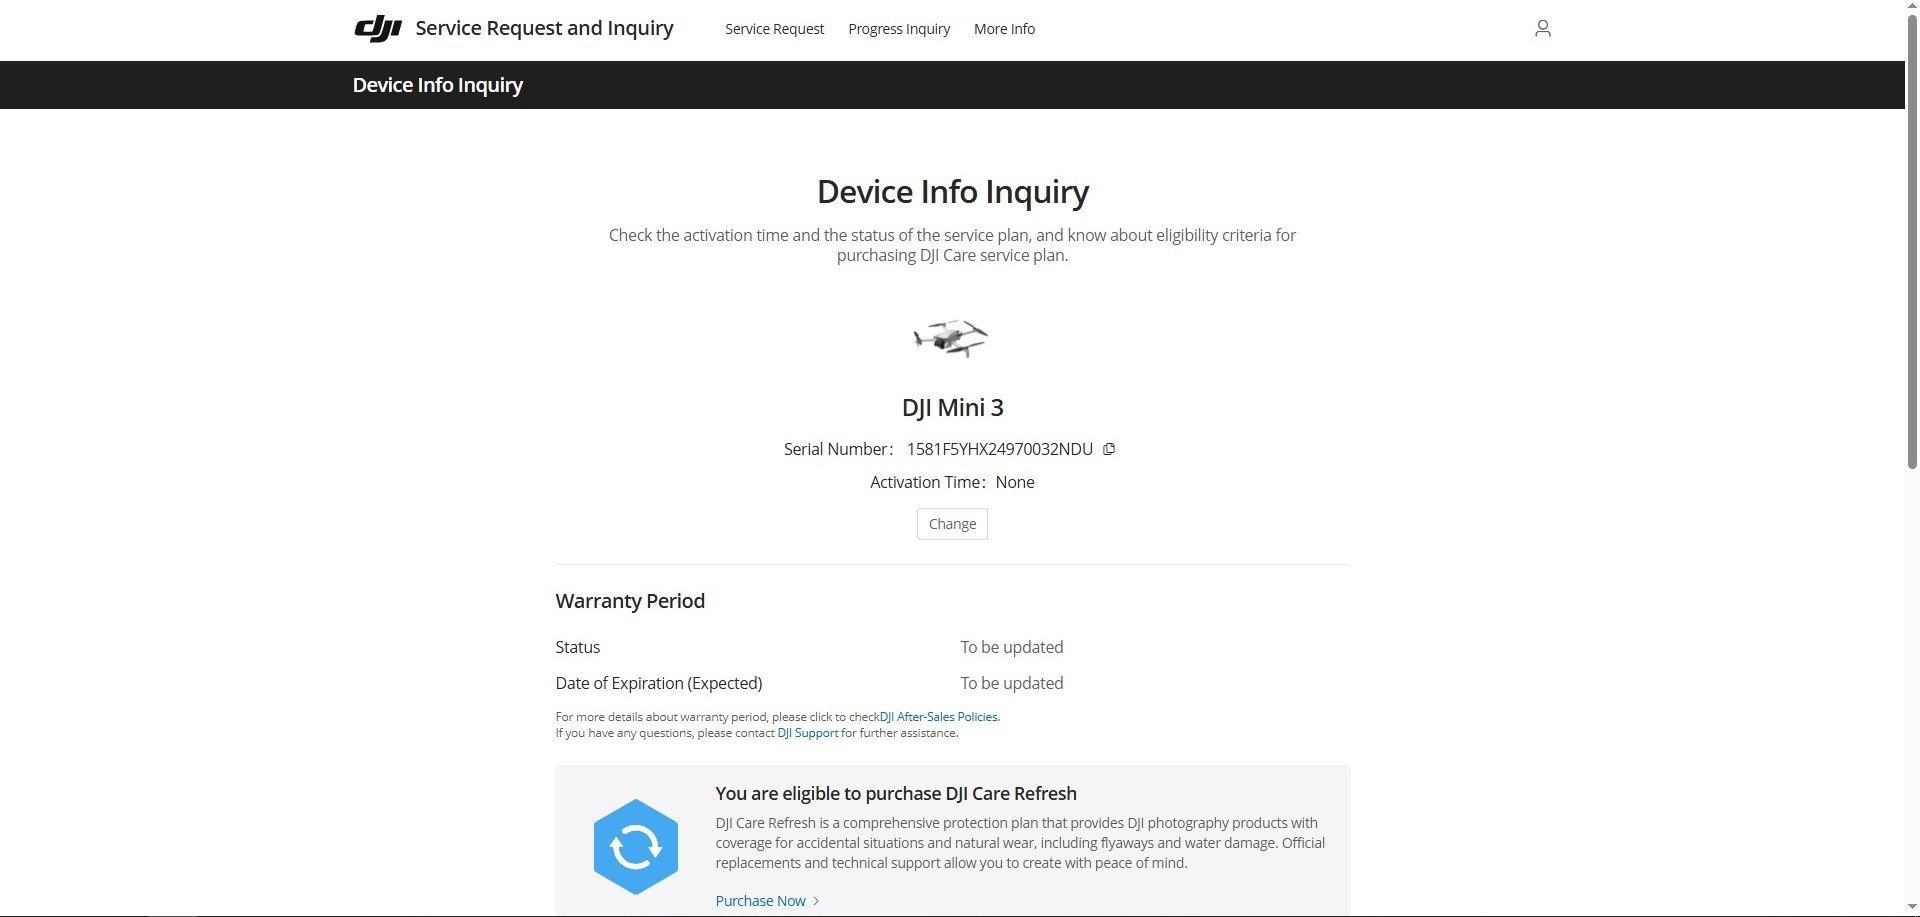Click the DJI Mini 3 drone image
1920x917 pixels.
[951, 339]
